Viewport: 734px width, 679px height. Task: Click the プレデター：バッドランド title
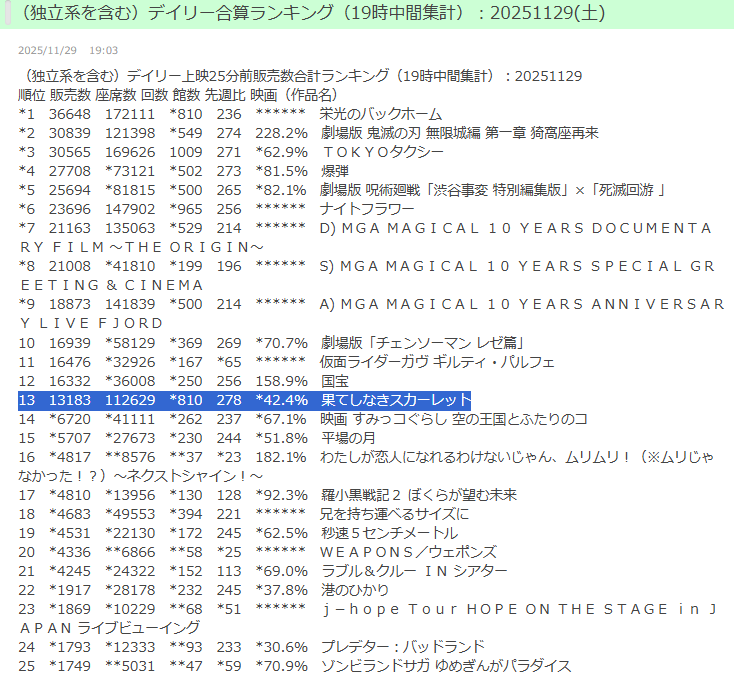[402, 647]
